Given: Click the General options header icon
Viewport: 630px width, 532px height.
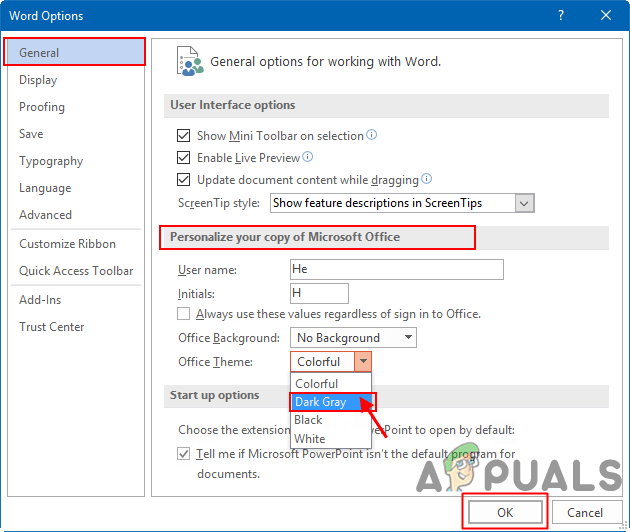Looking at the screenshot, I should click(x=190, y=61).
